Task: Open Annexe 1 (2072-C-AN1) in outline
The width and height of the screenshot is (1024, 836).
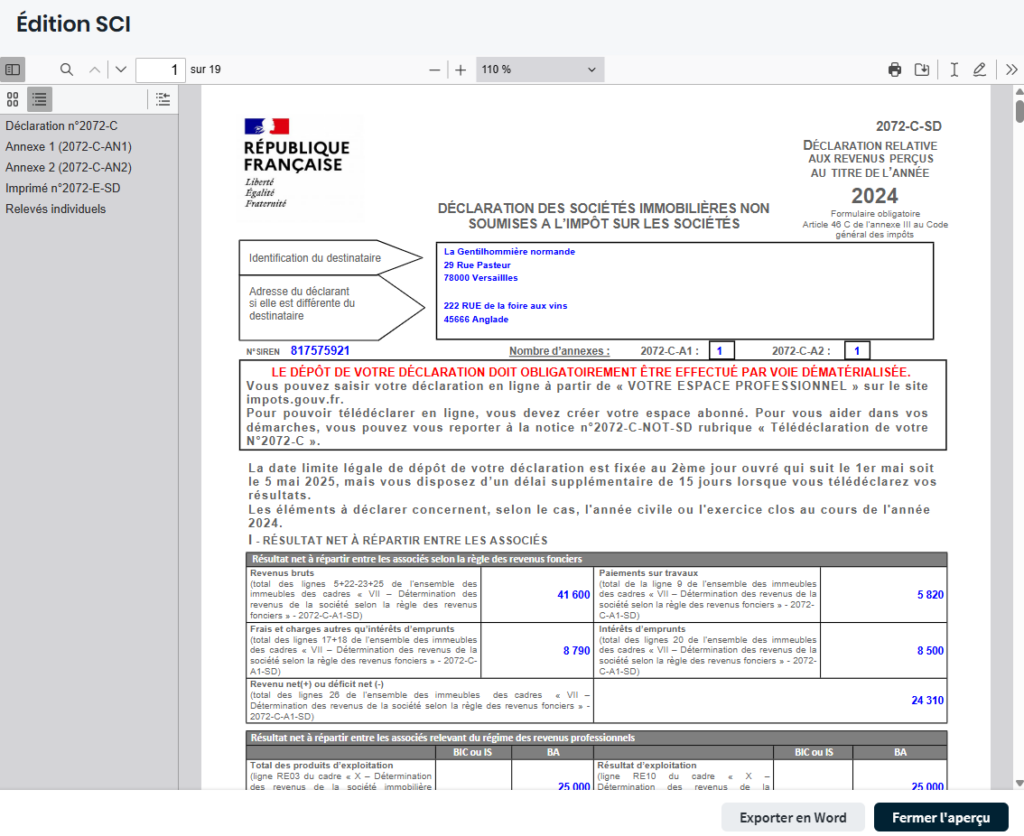Action: [68, 147]
